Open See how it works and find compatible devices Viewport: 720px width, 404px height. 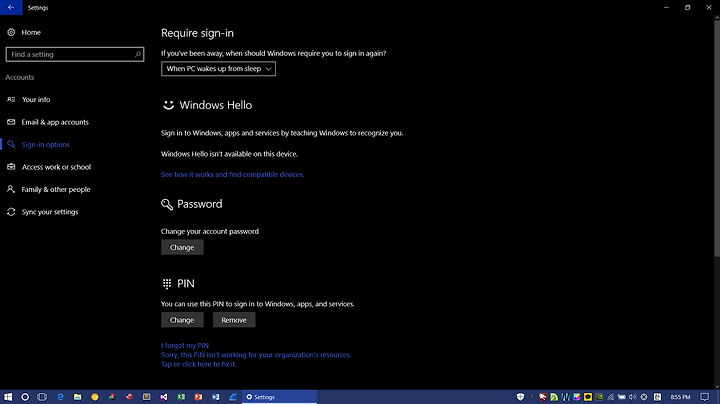232,174
